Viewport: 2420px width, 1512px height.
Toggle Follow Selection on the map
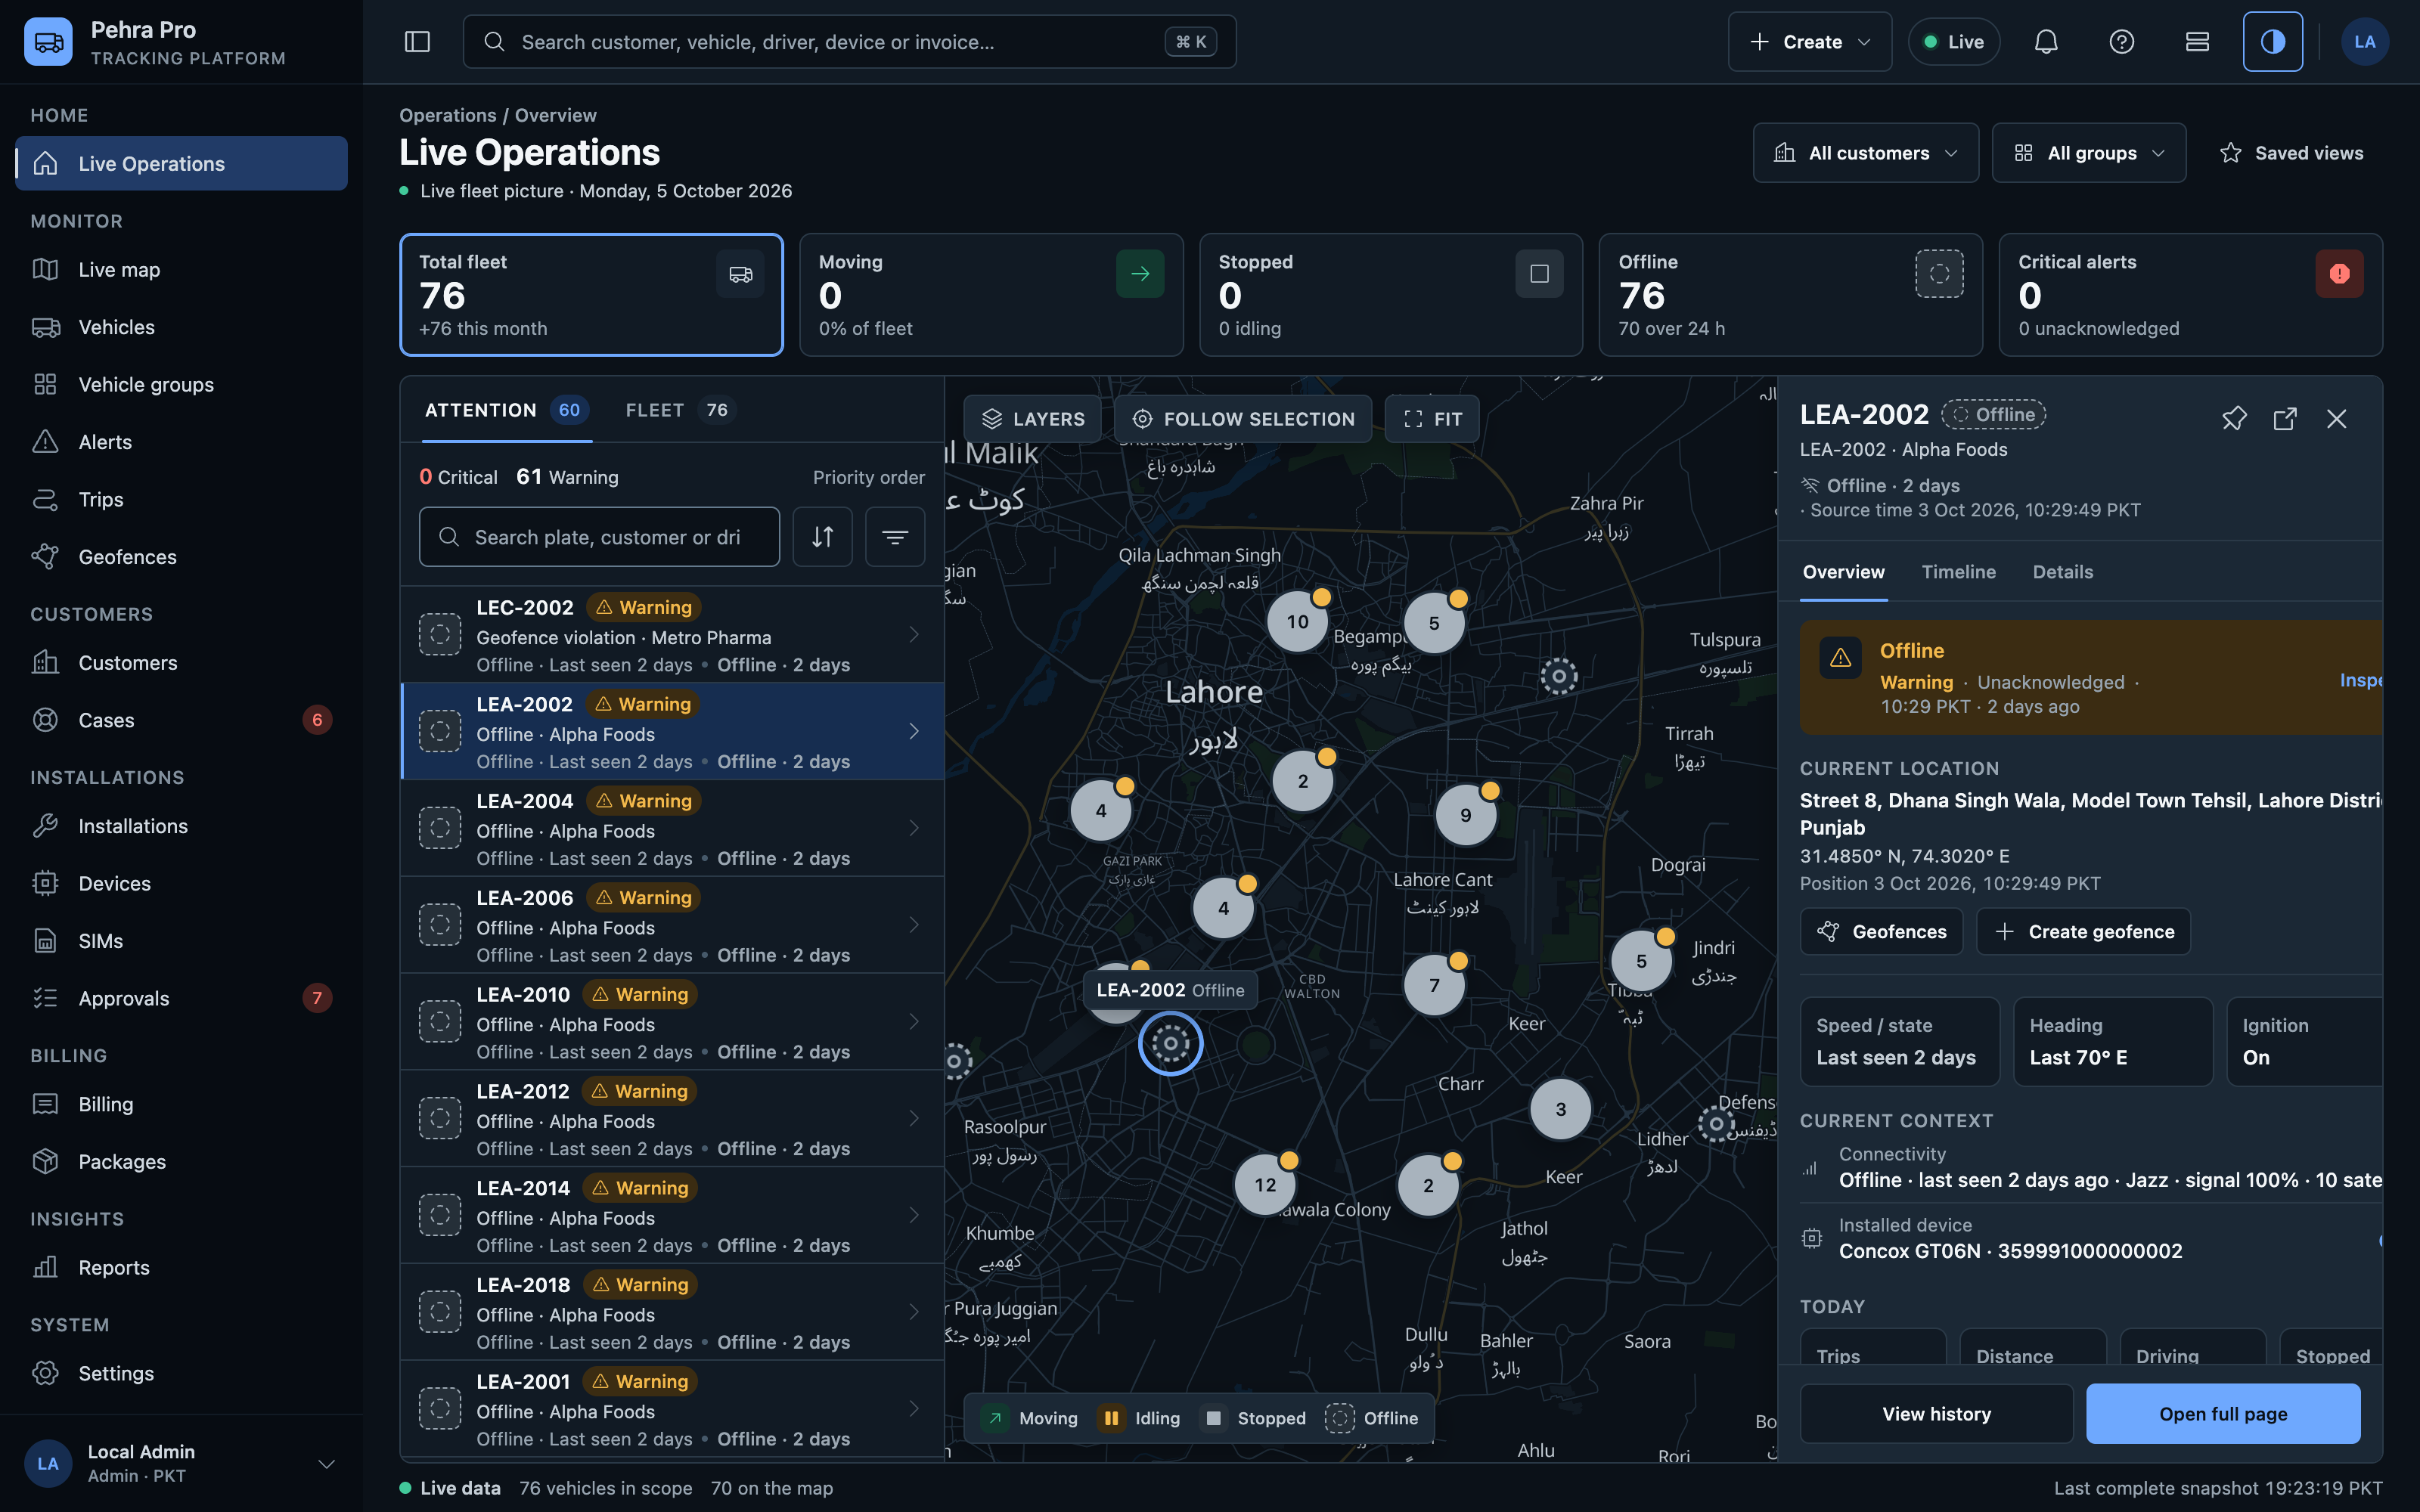coord(1243,419)
